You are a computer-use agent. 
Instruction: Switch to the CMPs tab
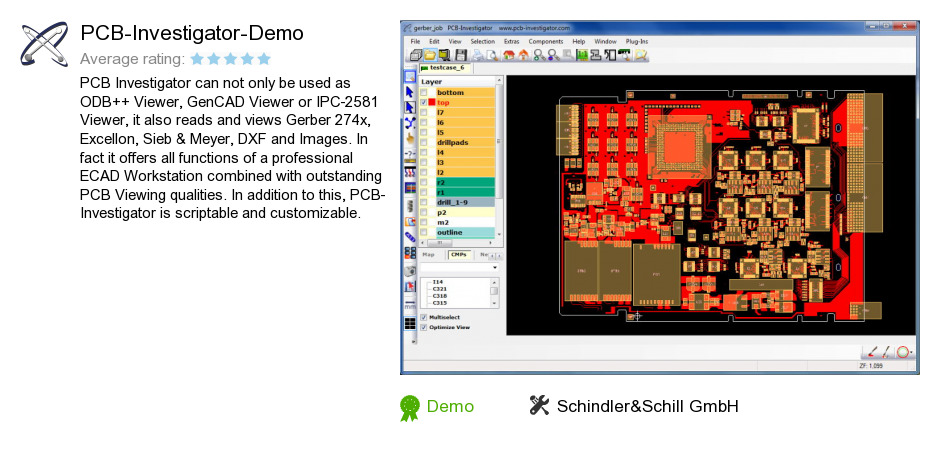coord(459,255)
